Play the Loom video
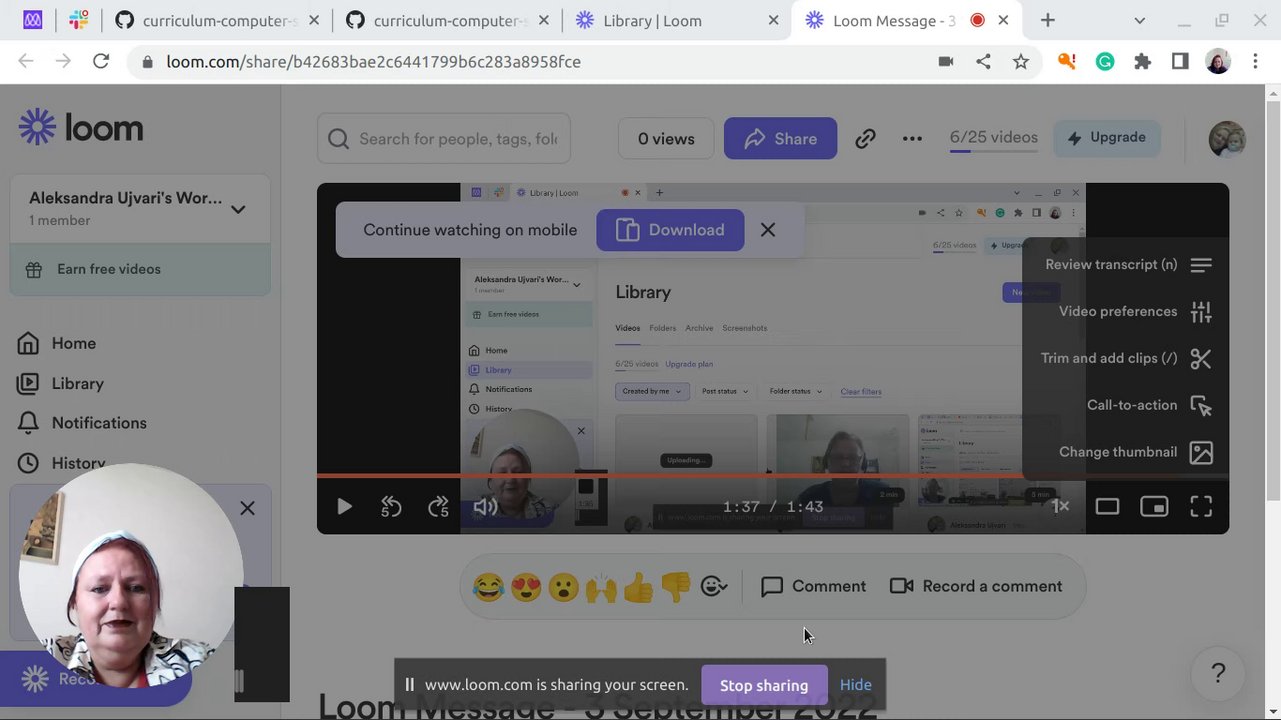This screenshot has height=720, width=1281. (x=344, y=507)
